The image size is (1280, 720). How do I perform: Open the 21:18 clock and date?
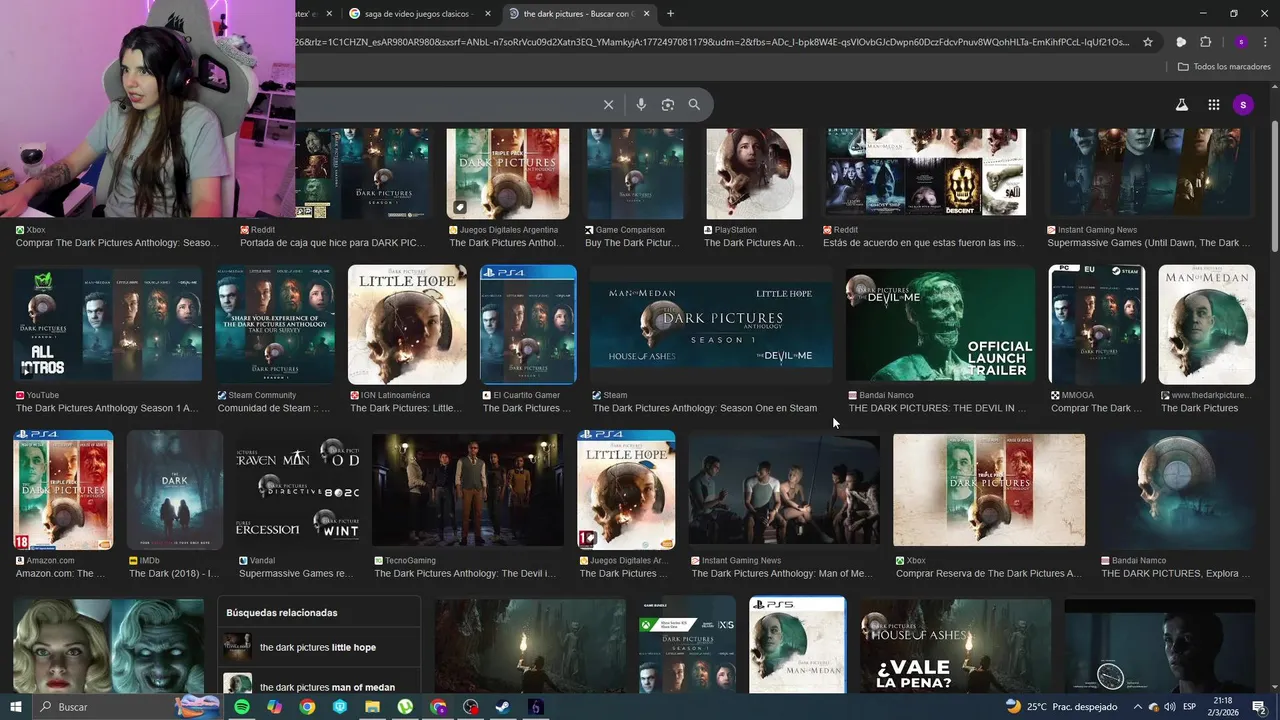point(1222,707)
